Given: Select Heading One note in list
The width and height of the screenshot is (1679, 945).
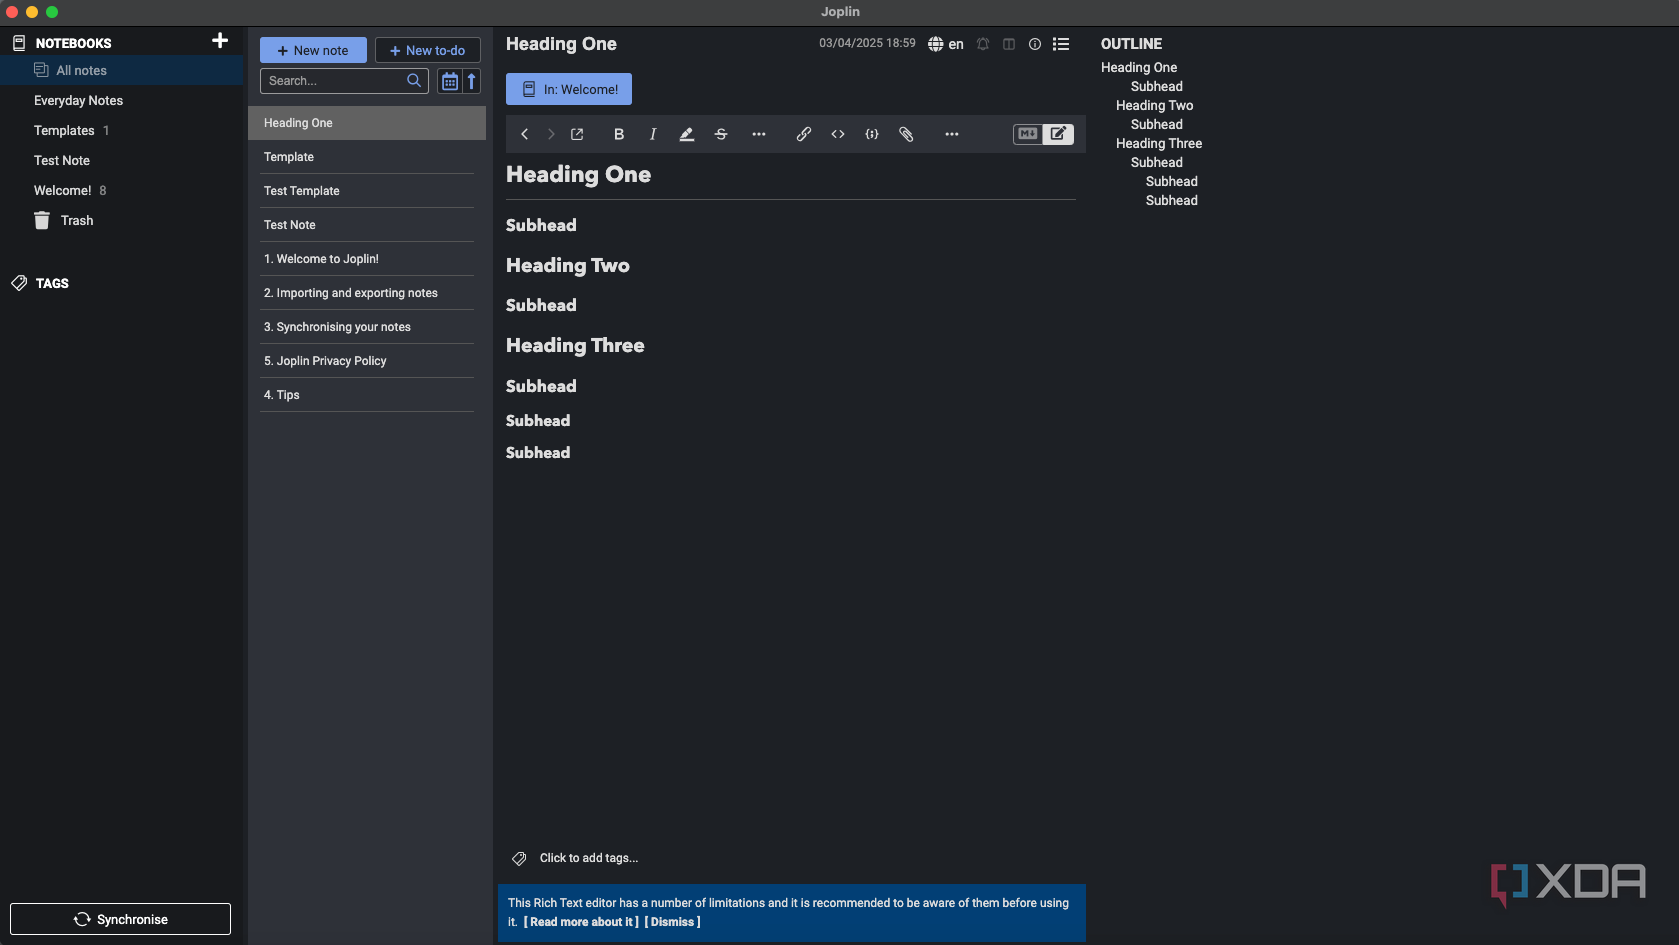Looking at the screenshot, I should click(367, 123).
